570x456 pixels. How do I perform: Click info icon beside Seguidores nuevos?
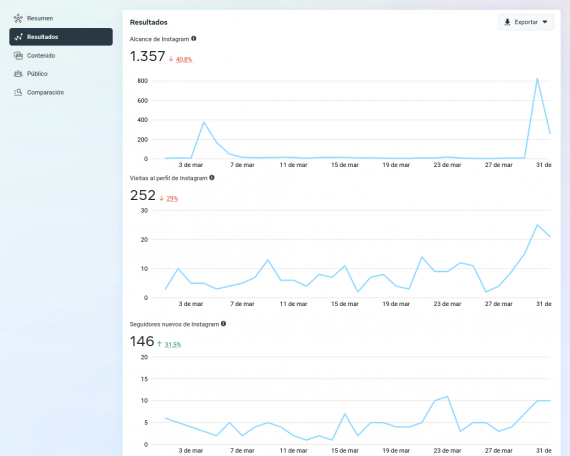point(223,324)
